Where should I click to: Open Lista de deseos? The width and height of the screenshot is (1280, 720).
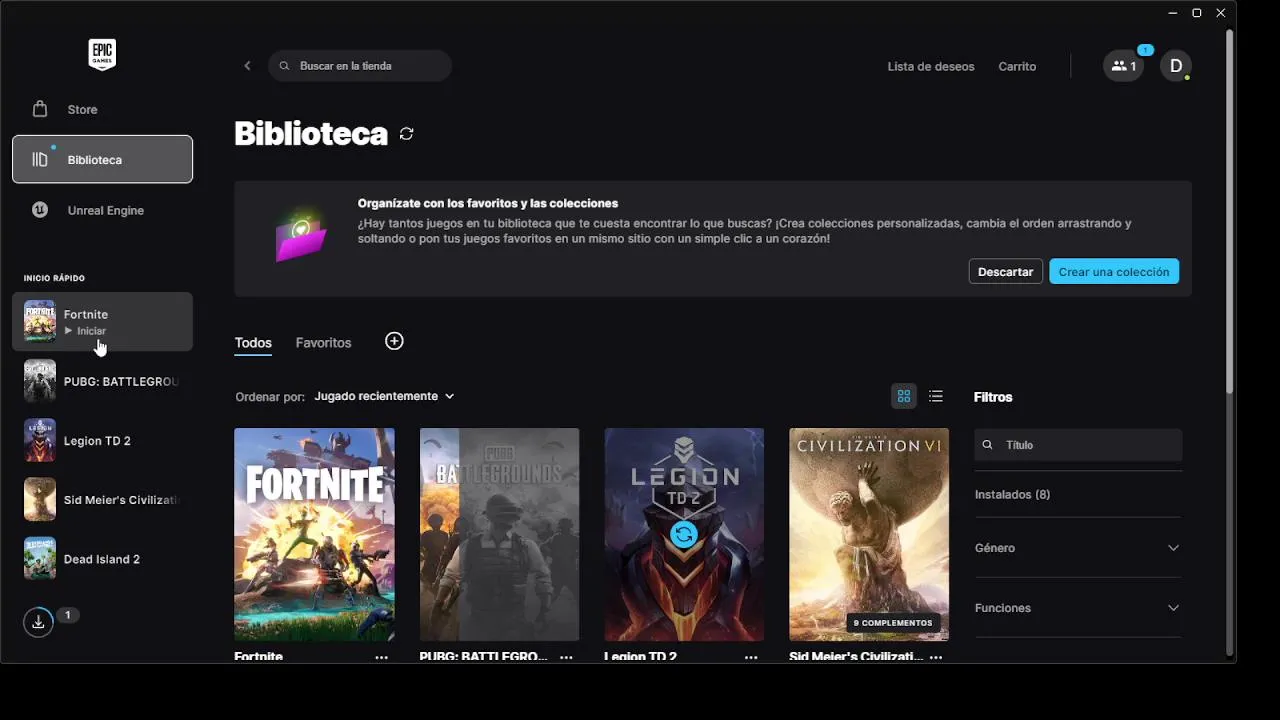931,66
